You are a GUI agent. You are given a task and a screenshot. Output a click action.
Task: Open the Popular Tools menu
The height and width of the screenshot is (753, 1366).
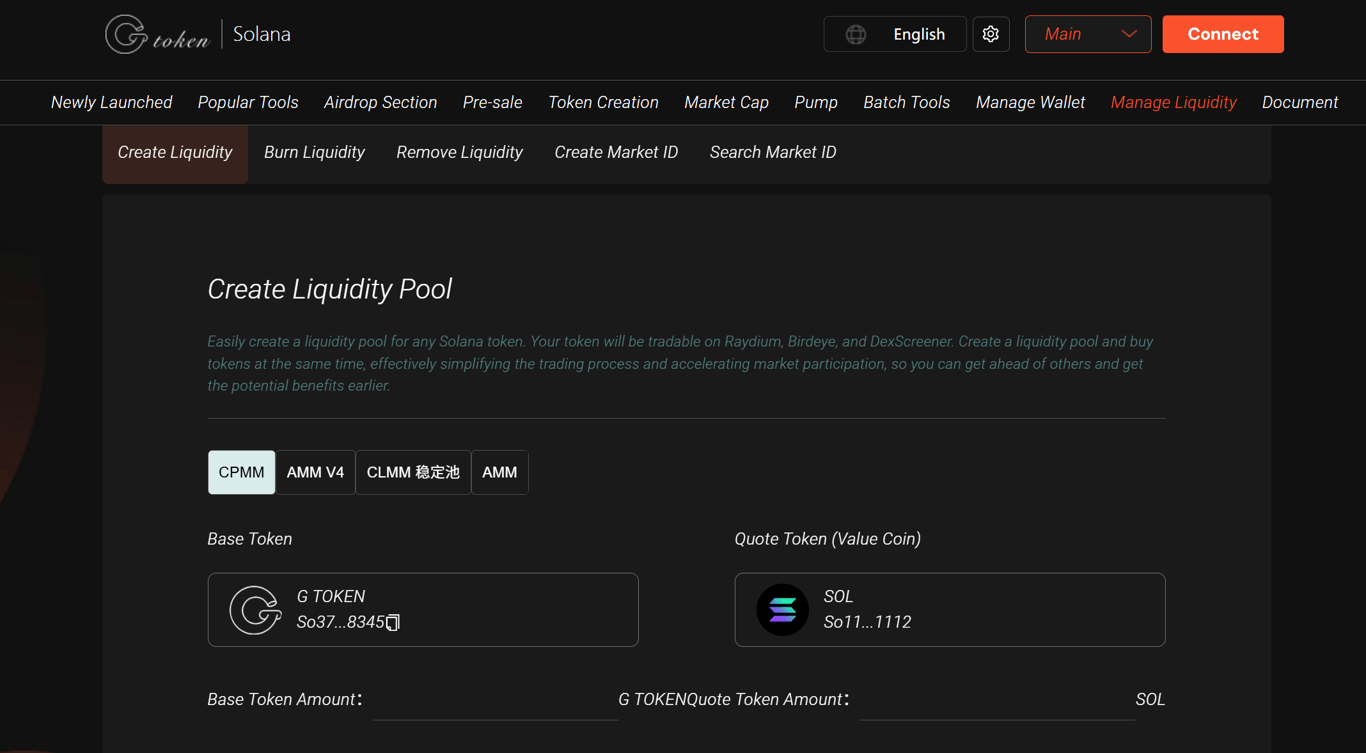(248, 102)
